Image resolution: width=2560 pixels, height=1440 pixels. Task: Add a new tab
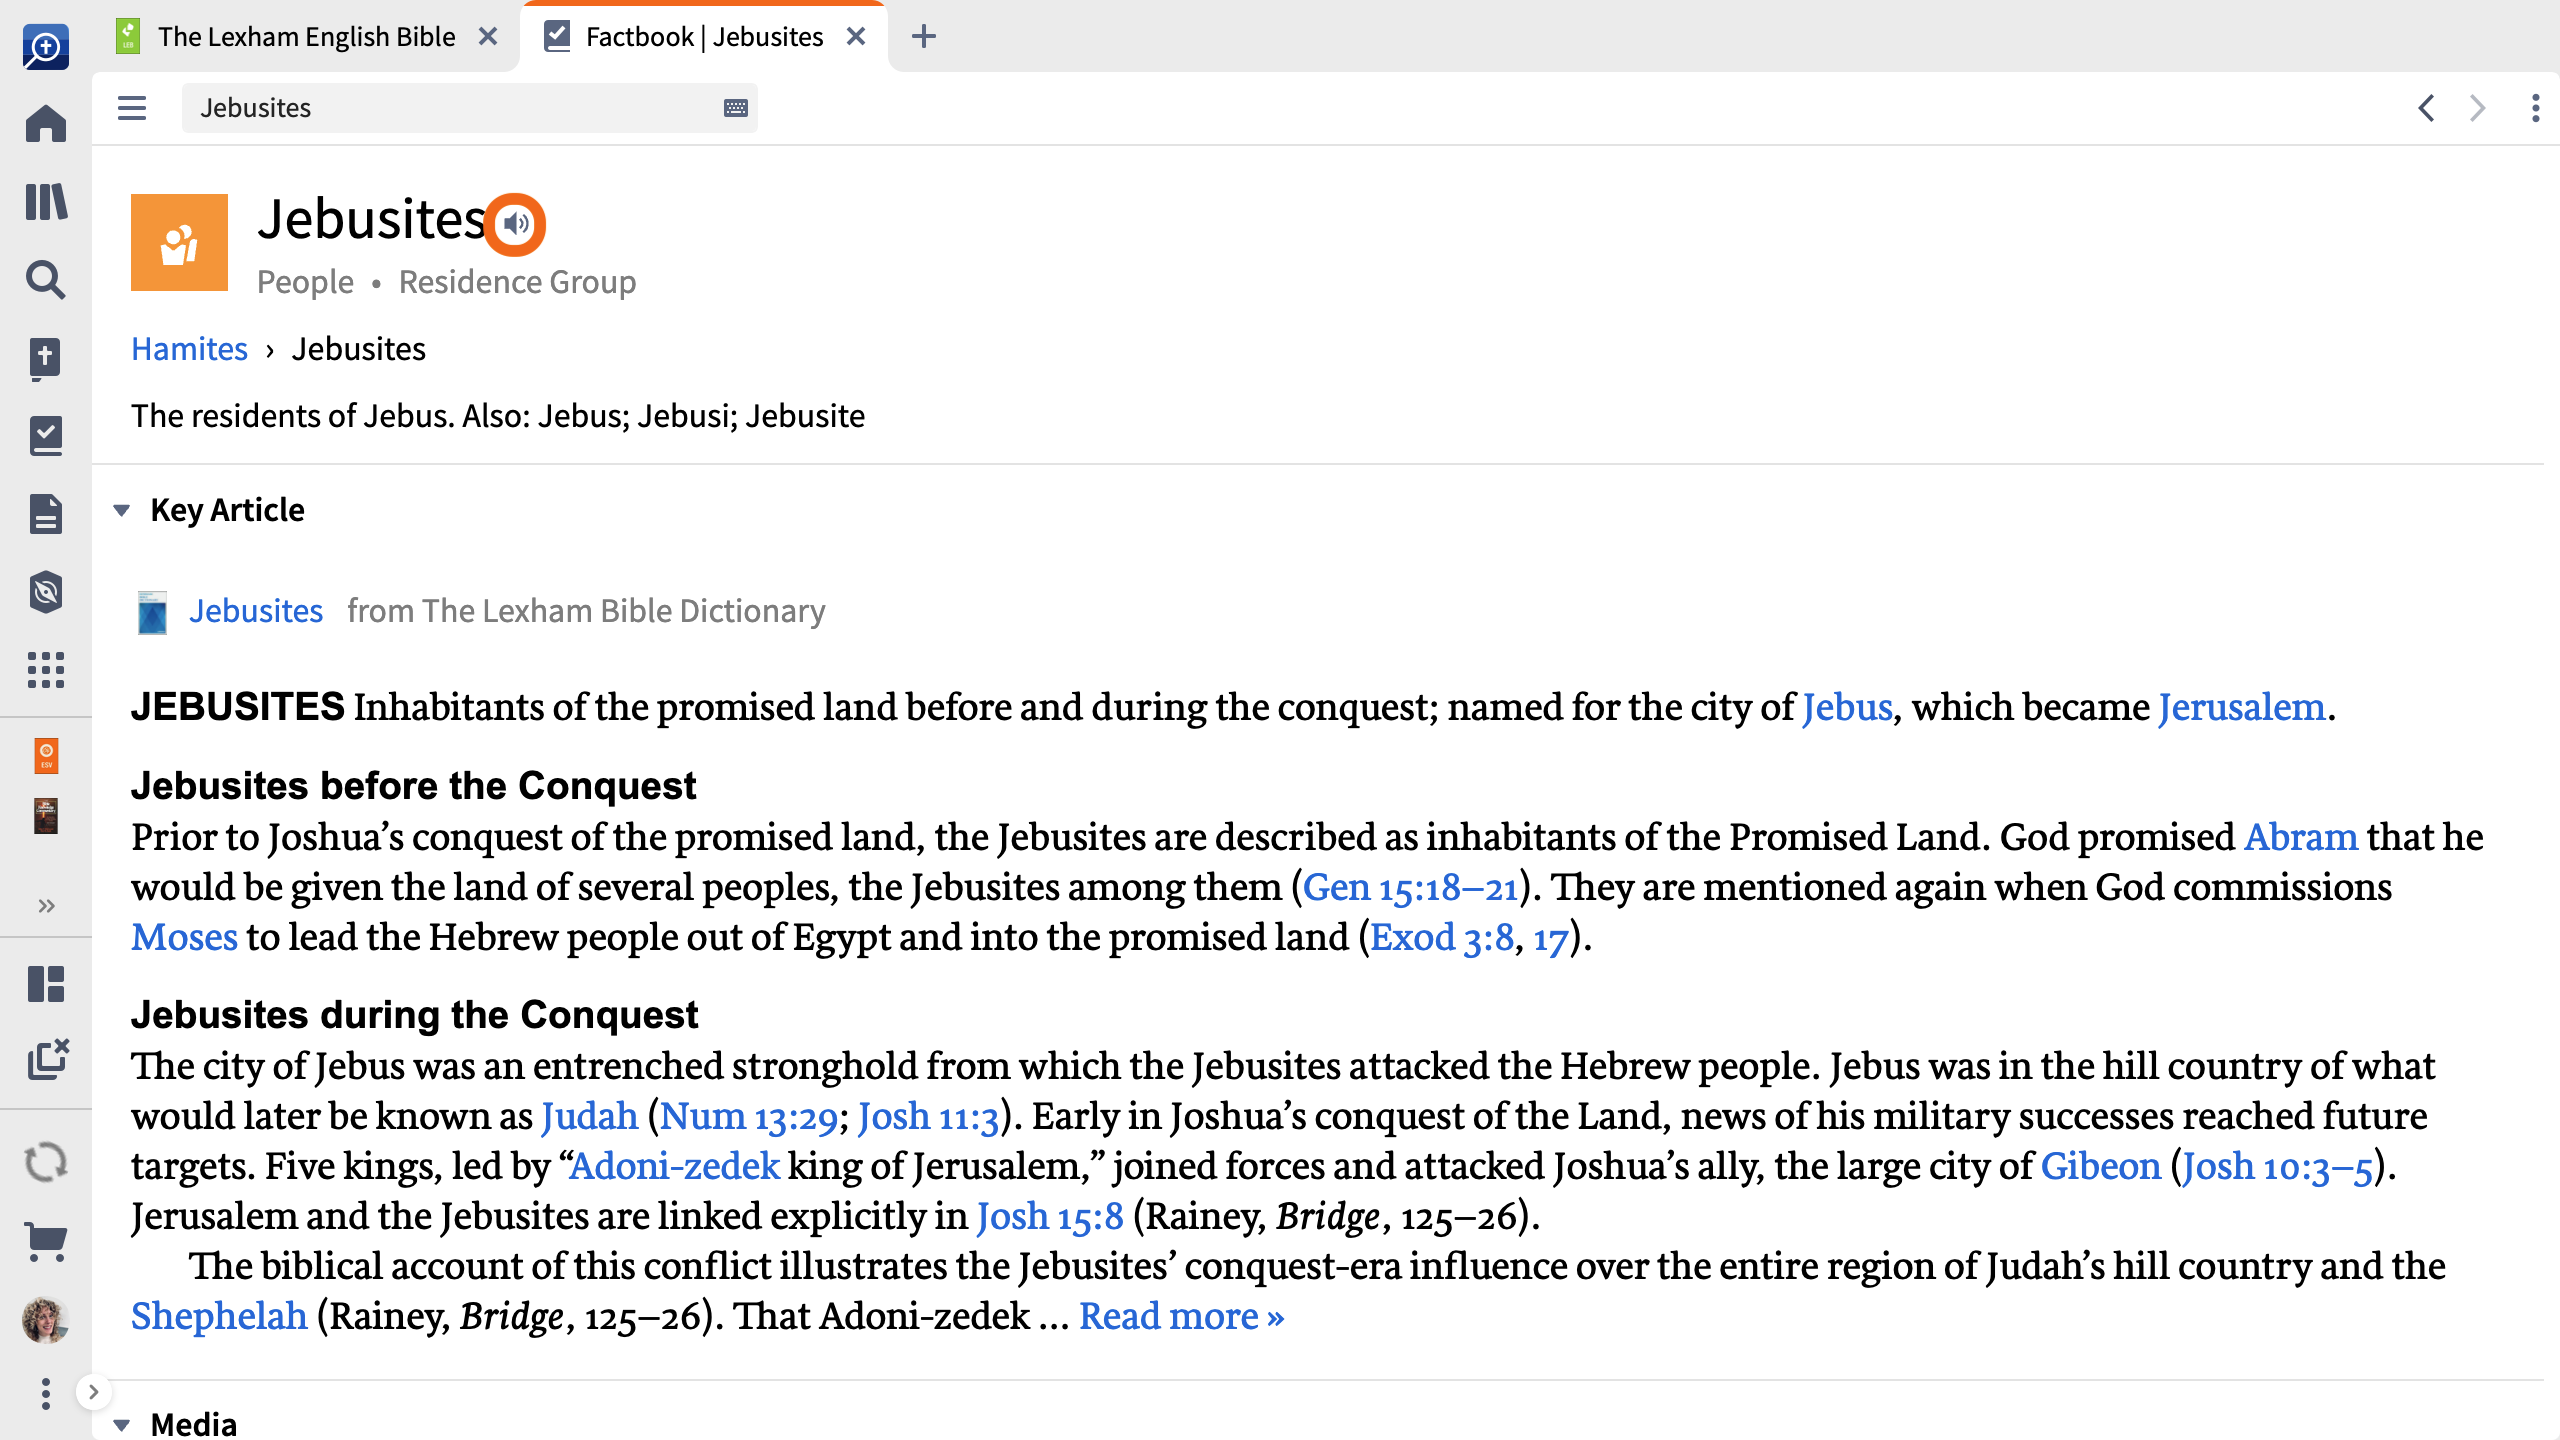(924, 37)
